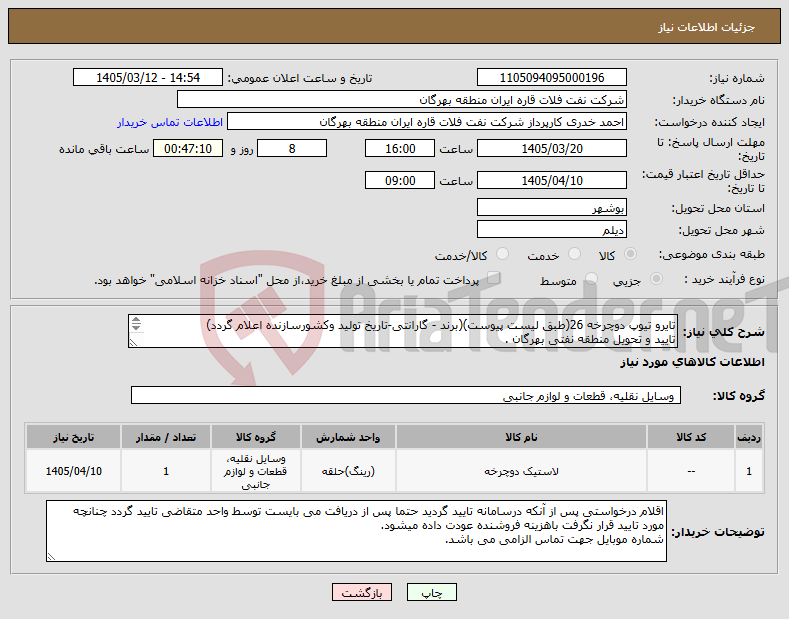Click the response deadline date 1405/03/20
789x619 pixels.
(x=551, y=148)
